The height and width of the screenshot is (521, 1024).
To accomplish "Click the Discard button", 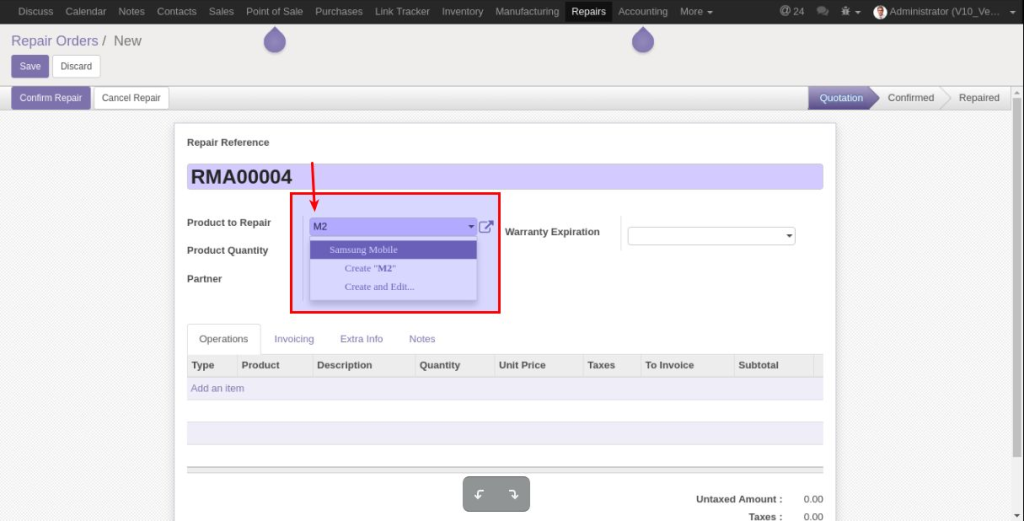I will [x=76, y=66].
